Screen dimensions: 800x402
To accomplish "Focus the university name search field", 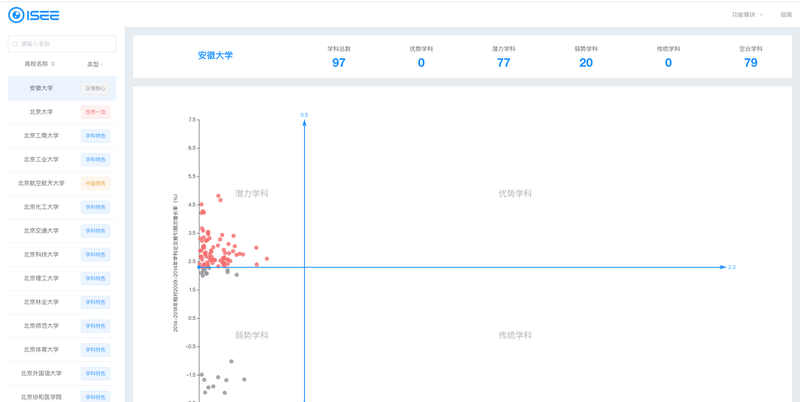I will click(x=62, y=44).
